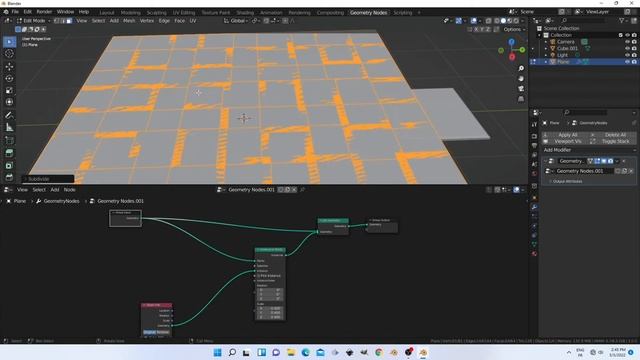The height and width of the screenshot is (360, 640).
Task: Click GeometryNodes breadcrumb in node editor
Action: [58, 201]
